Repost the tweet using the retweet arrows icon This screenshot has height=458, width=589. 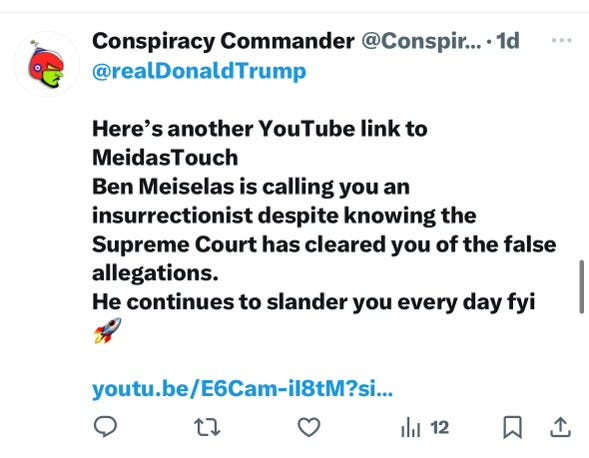coord(207,427)
